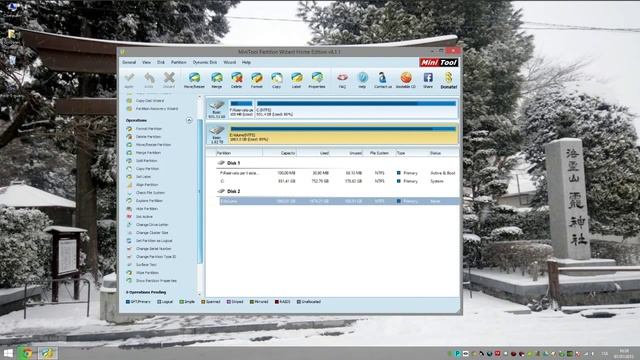This screenshot has width=640, height=360.
Task: Collapse the Operations section chevron
Action: click(x=189, y=120)
